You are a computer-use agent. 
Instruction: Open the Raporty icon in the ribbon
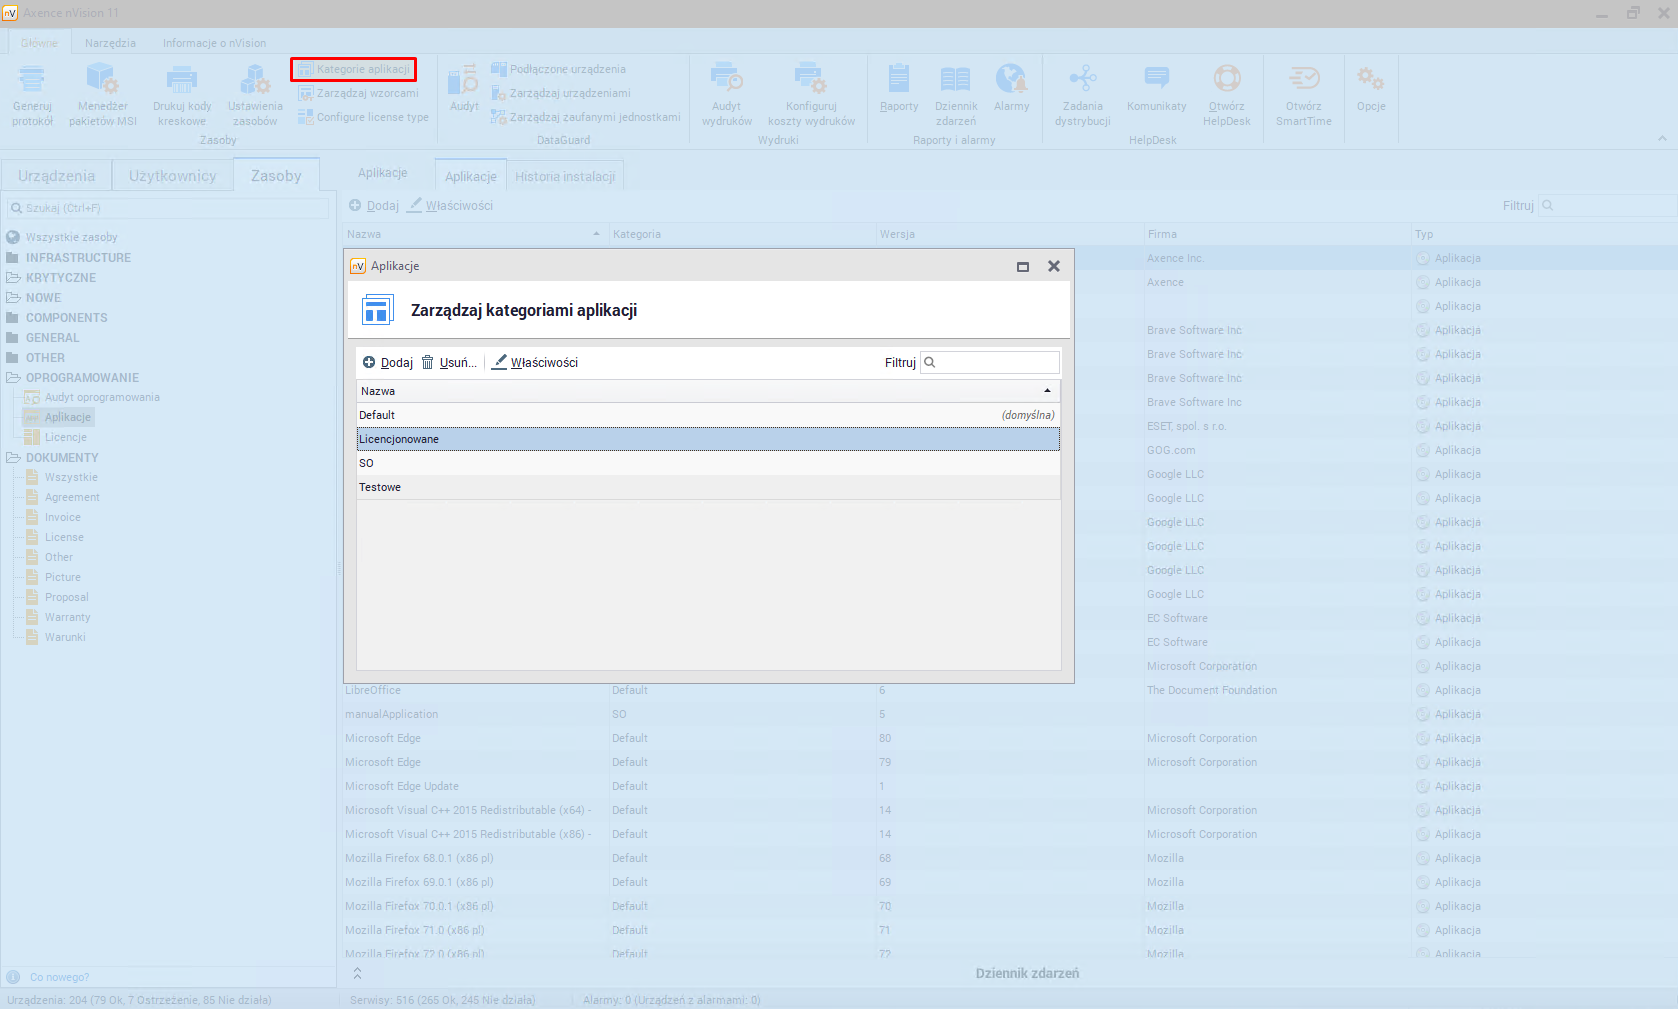coord(899,80)
